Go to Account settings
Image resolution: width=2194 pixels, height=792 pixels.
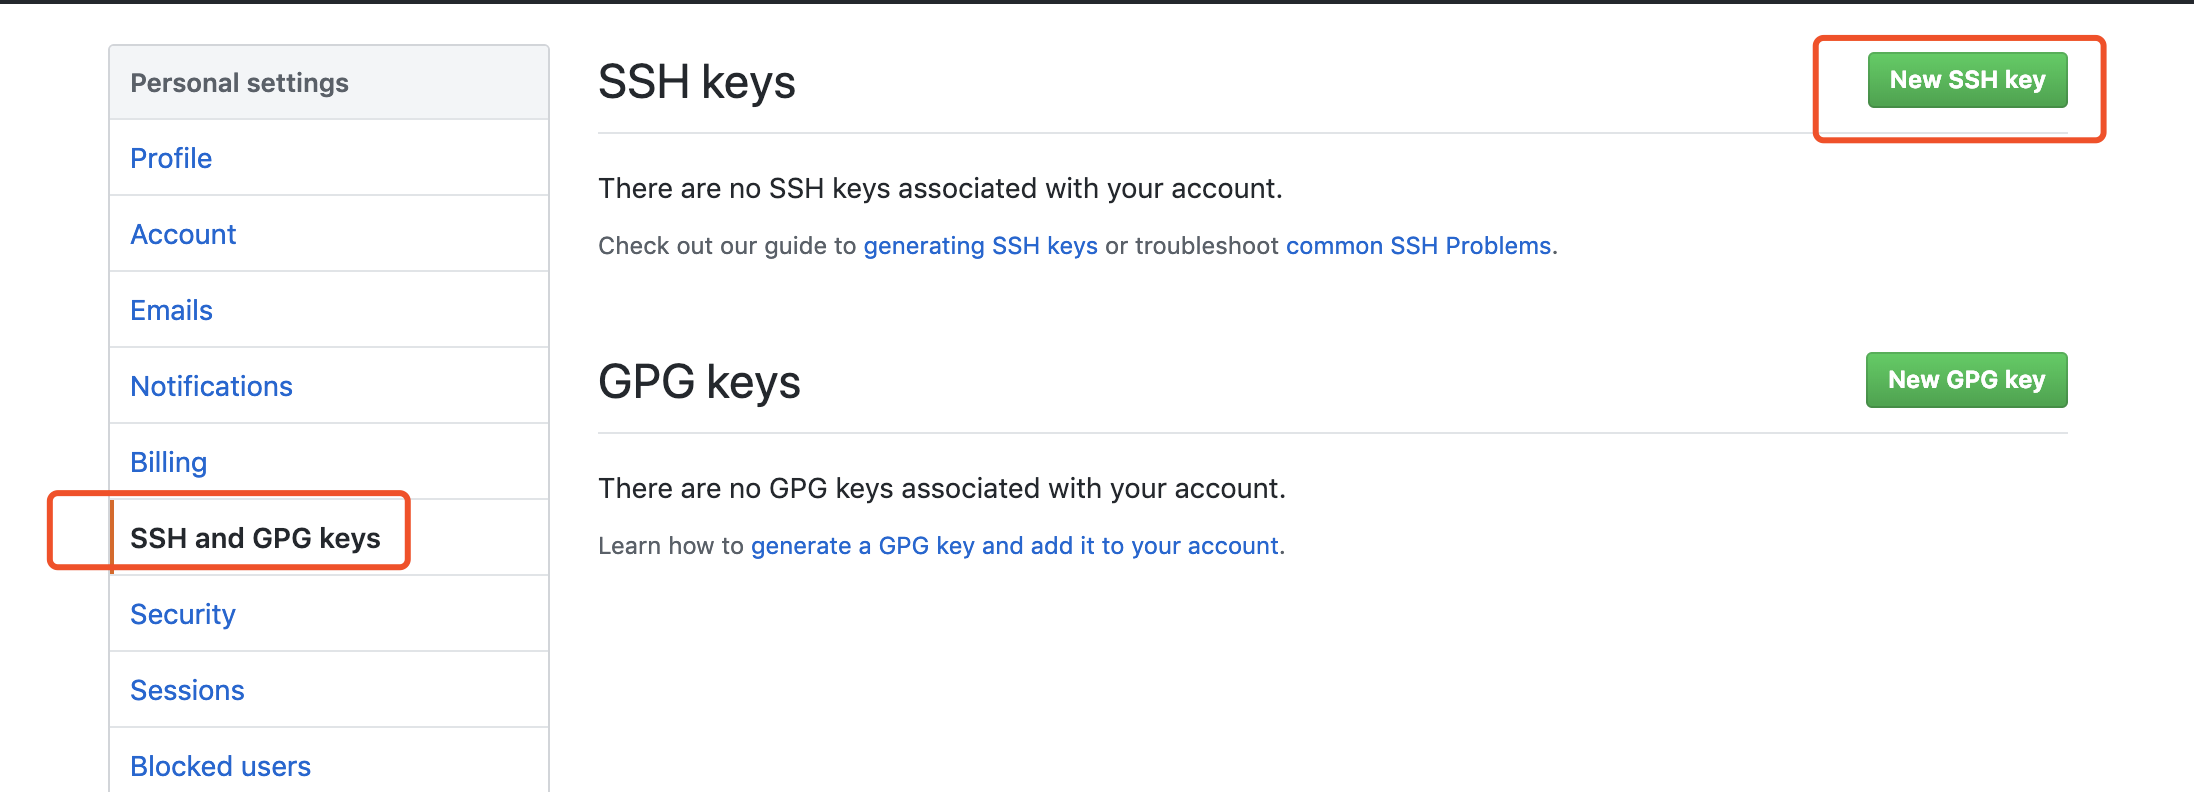(183, 234)
